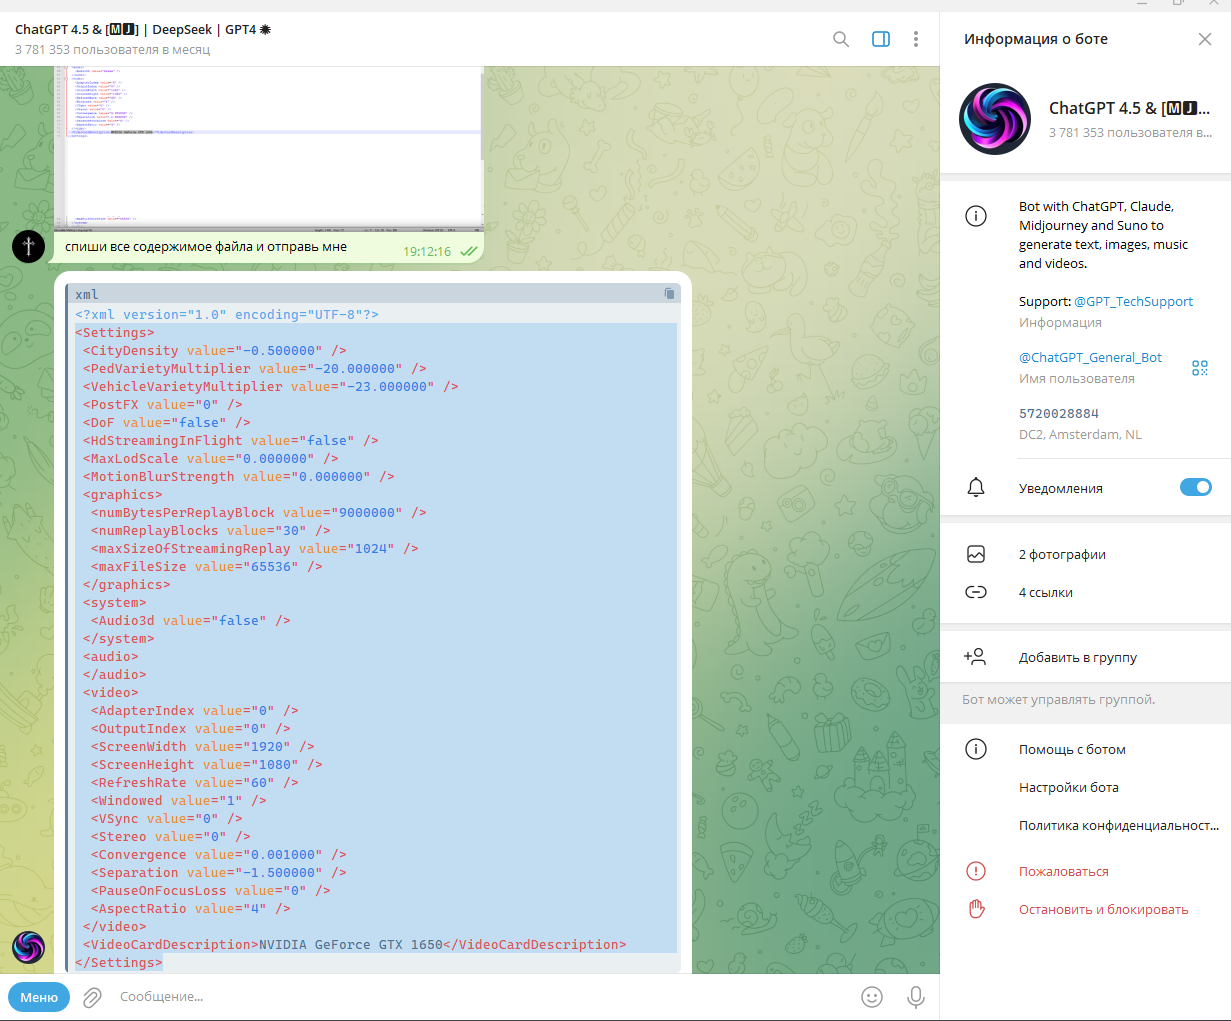1231x1021 pixels.
Task: Click the bot ID 5720028884
Action: 1059,413
